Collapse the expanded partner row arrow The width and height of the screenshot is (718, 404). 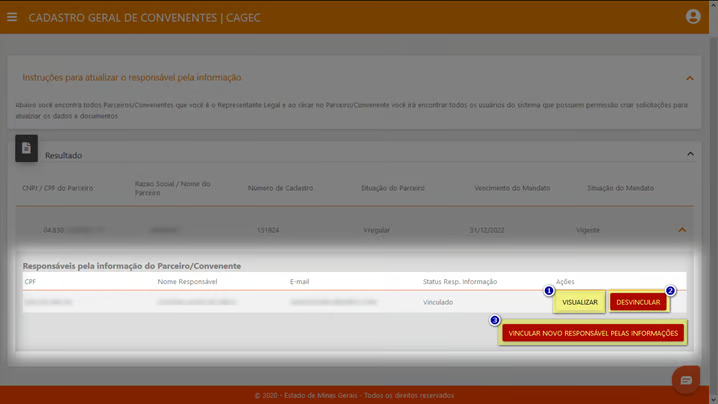(x=682, y=230)
